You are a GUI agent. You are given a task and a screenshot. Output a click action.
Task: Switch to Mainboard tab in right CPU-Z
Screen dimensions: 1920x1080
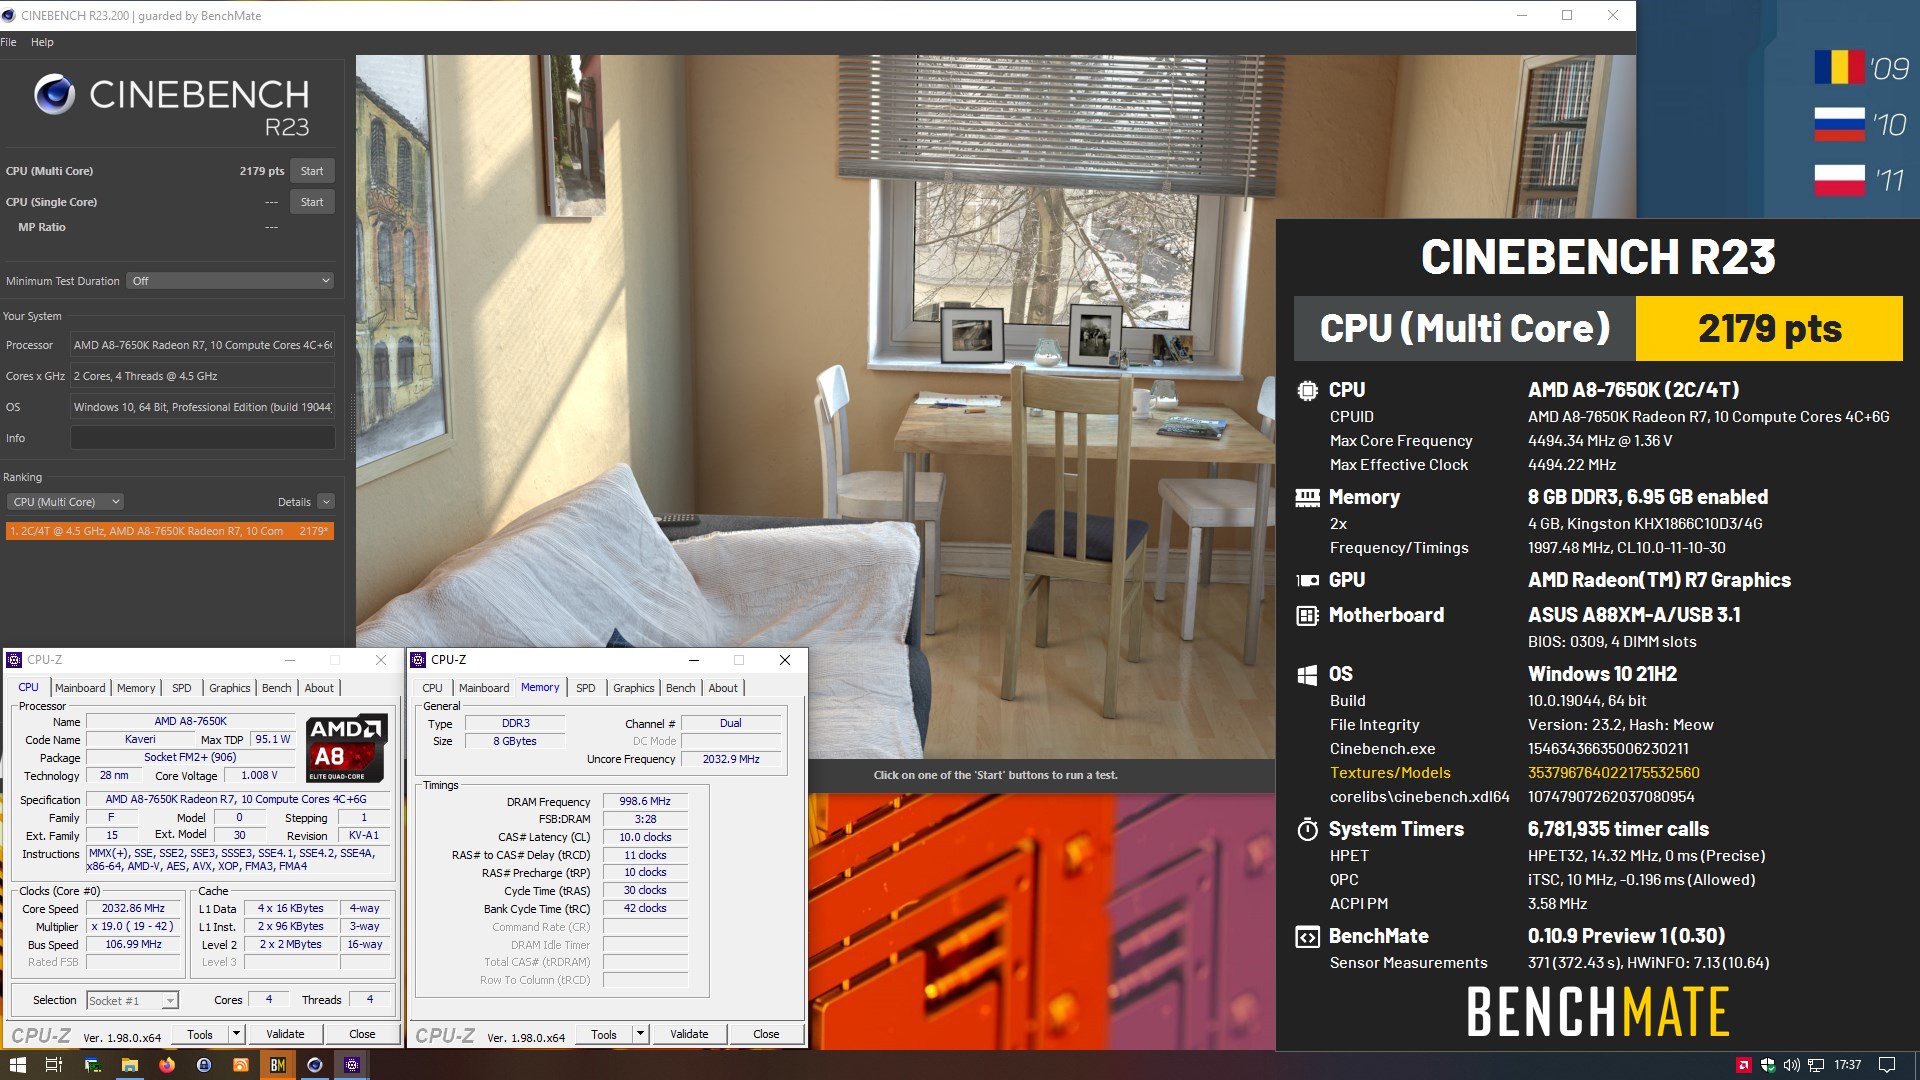click(484, 688)
